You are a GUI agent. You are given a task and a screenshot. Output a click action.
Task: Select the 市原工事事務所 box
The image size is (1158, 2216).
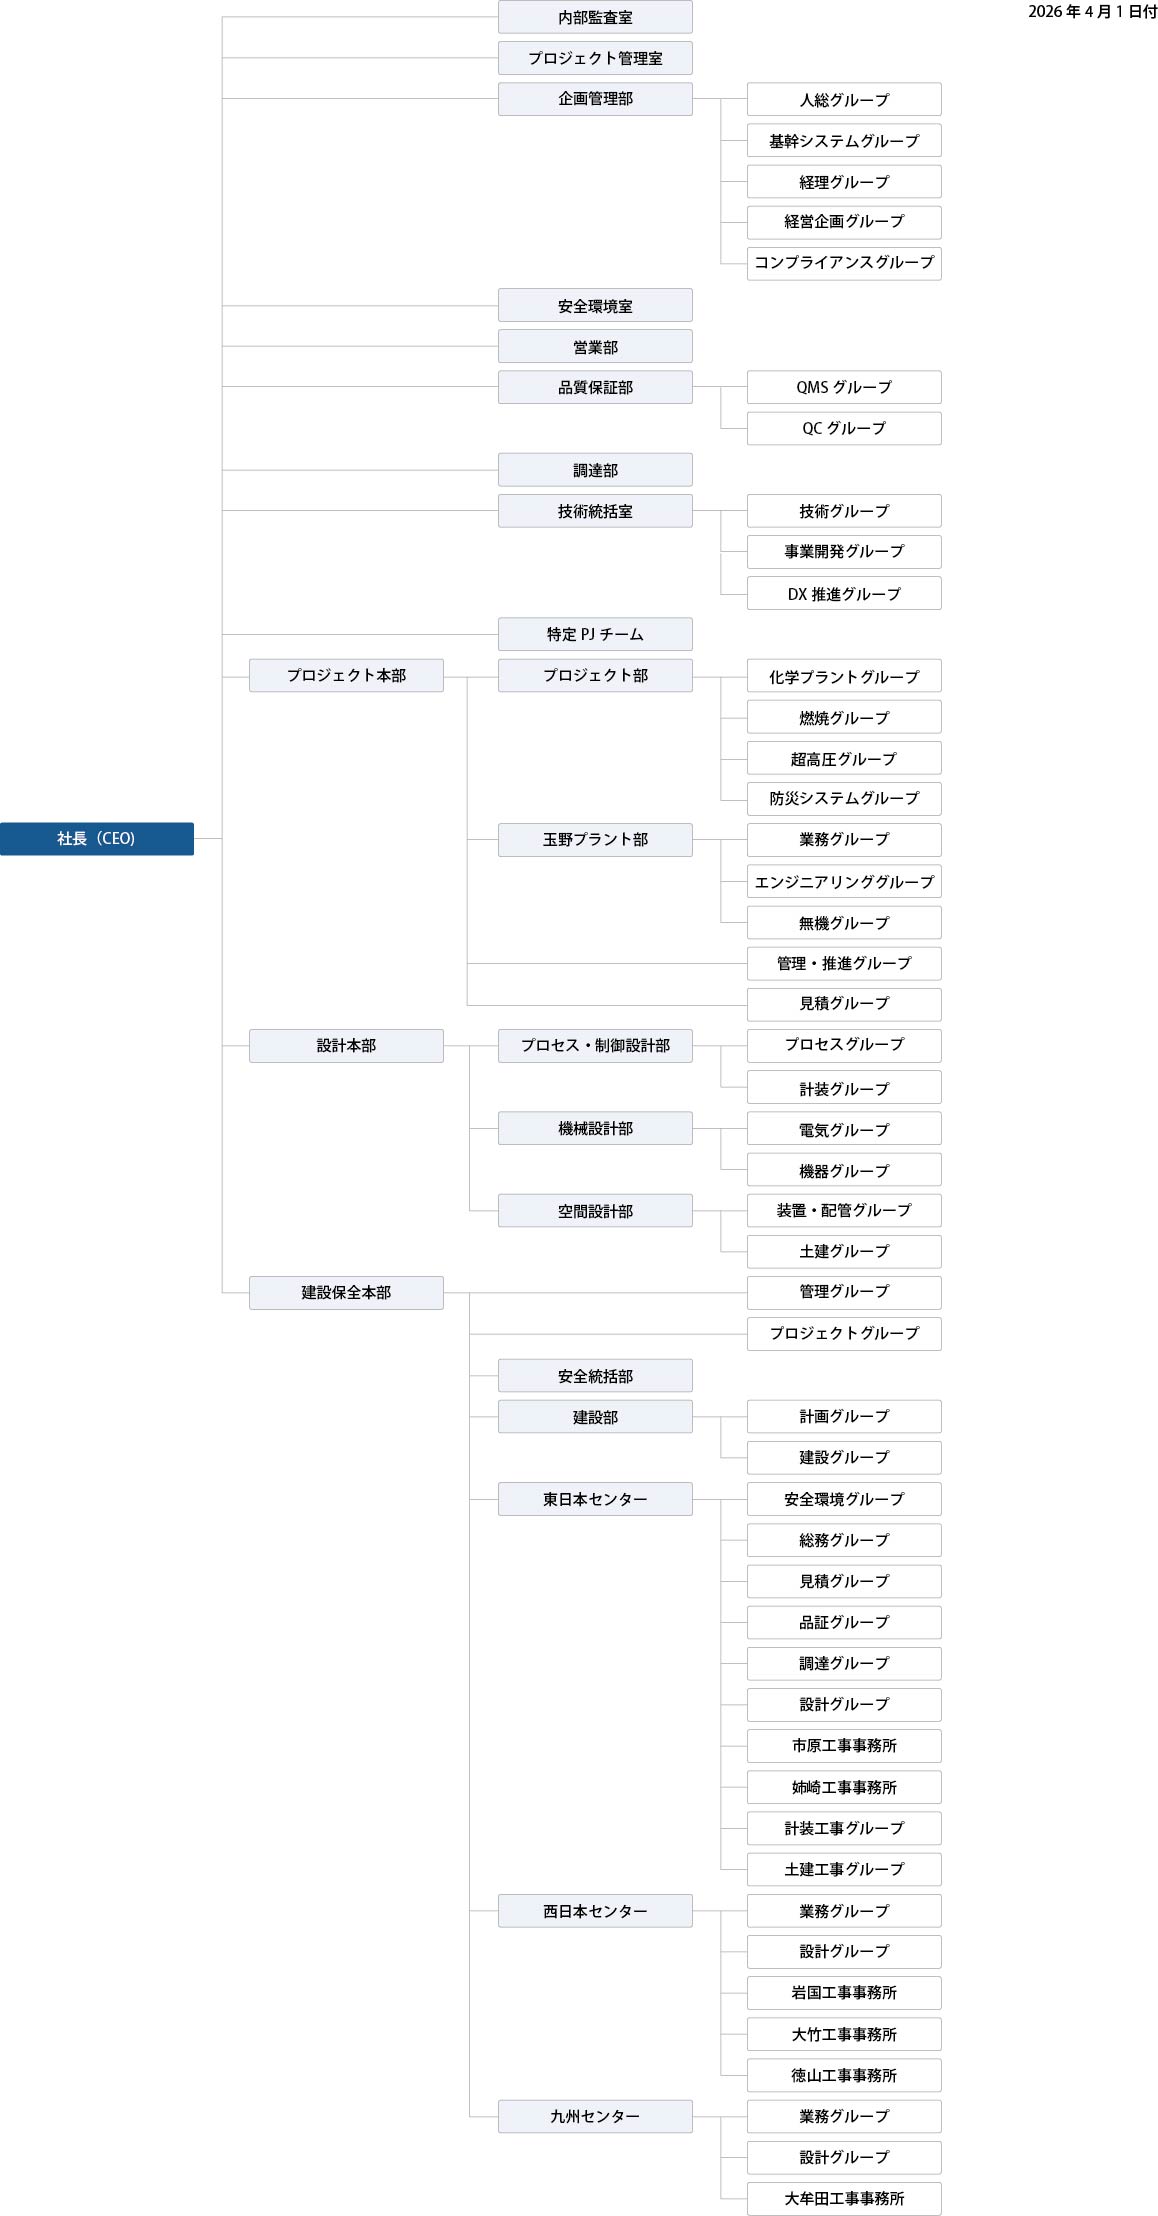(x=844, y=1746)
